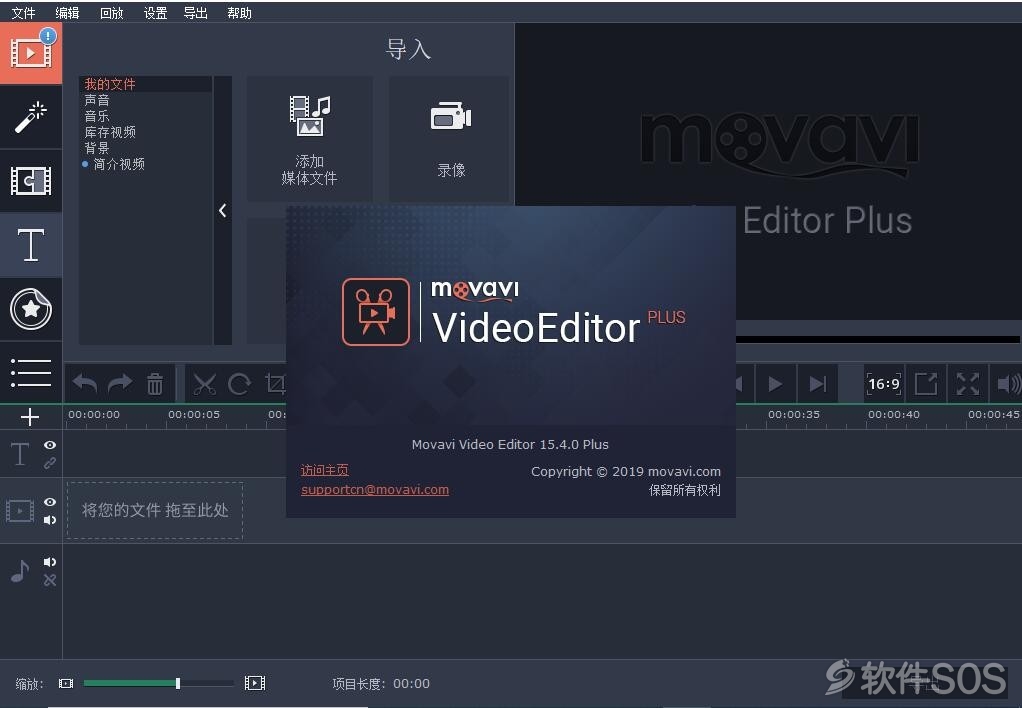The height and width of the screenshot is (708, 1022).
Task: Click timeline ruler at 00:00:40
Action: [x=894, y=415]
